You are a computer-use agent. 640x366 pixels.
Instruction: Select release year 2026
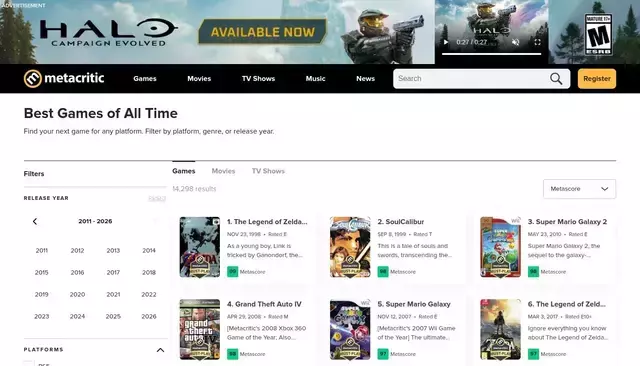tap(149, 317)
